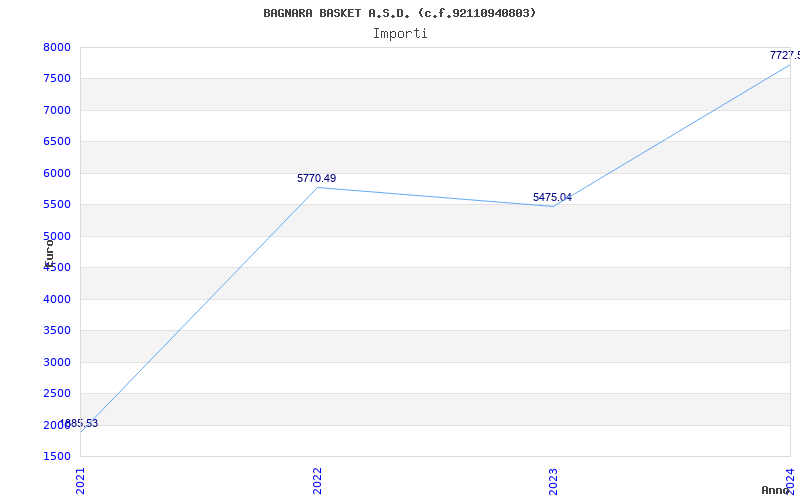Click the 3500 y-axis tick label
800x500 pixels.
tap(57, 331)
